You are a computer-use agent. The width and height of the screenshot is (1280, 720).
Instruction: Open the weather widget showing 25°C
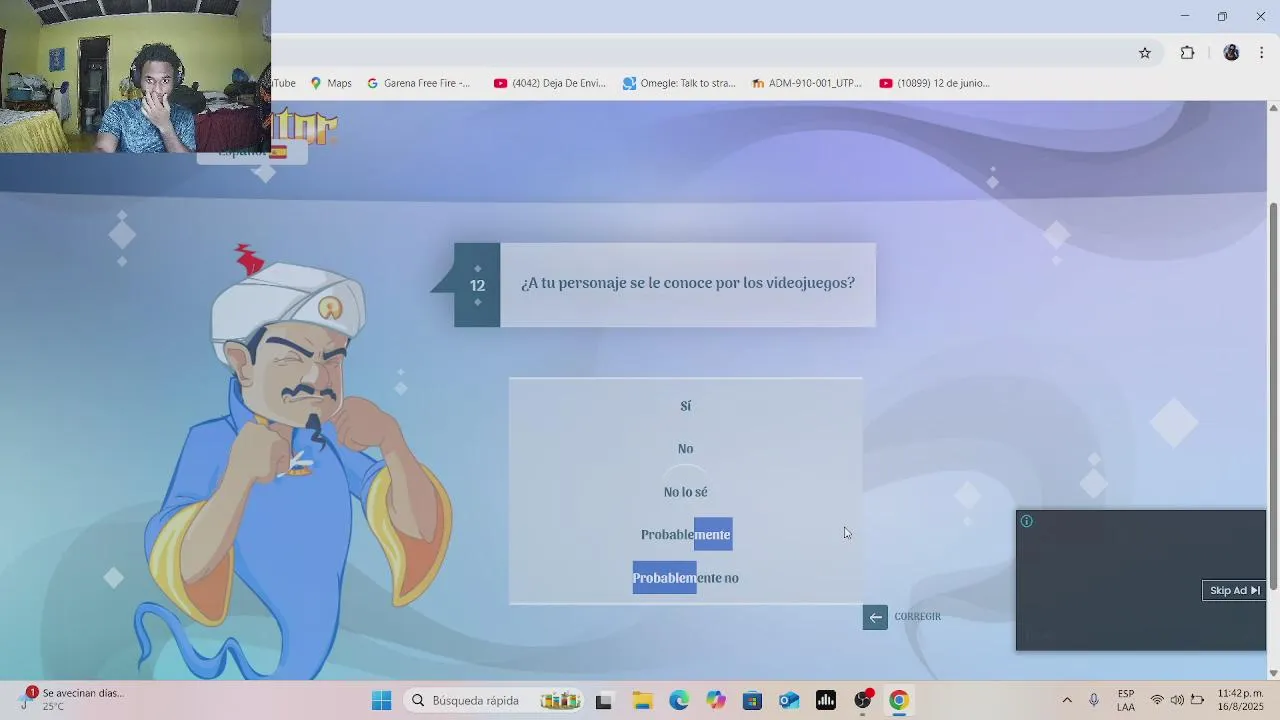pyautogui.click(x=72, y=700)
